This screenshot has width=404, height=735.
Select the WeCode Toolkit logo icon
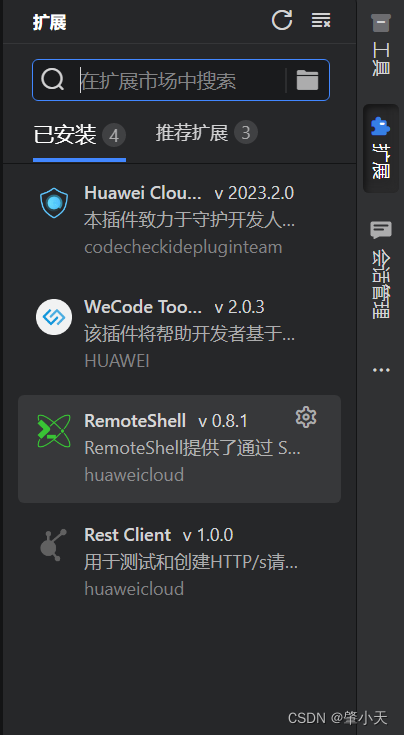tap(54, 317)
